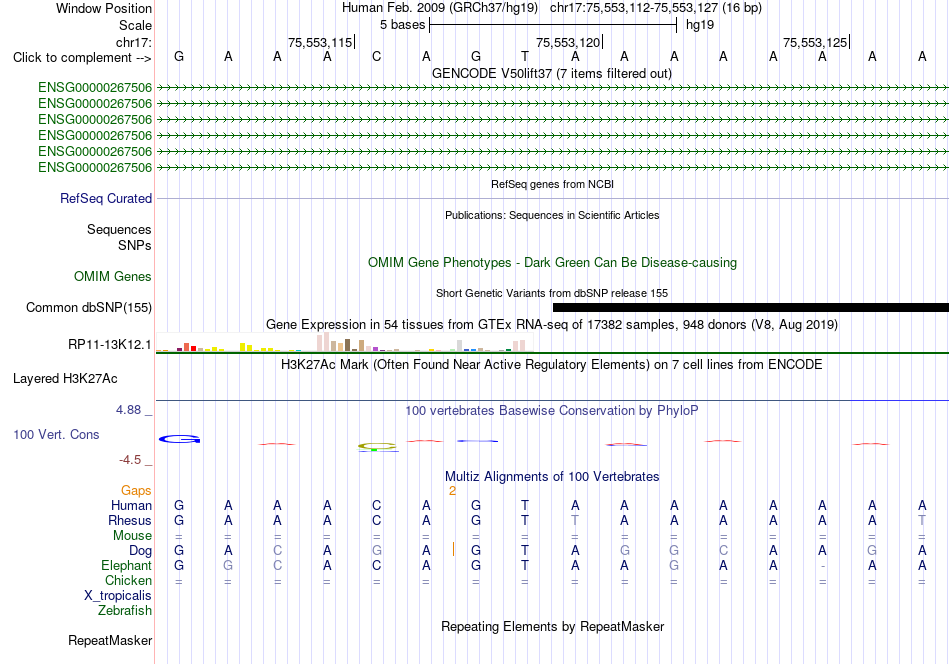
Task: Click the Rhesus alignment row label
Action: [130, 520]
